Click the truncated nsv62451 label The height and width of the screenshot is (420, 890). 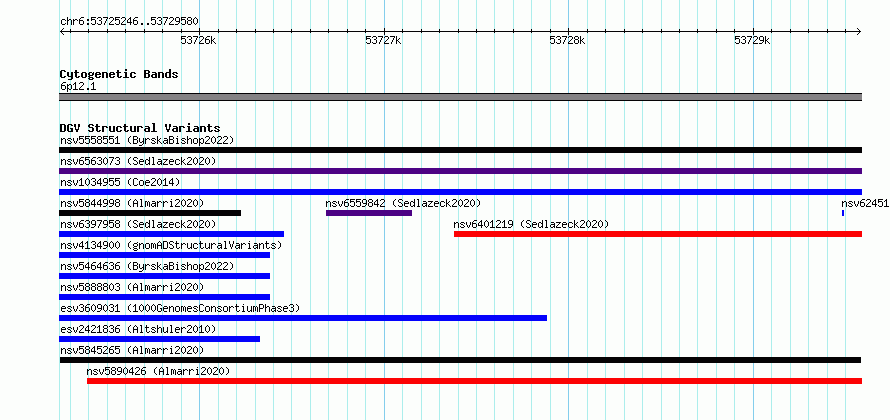click(865, 203)
